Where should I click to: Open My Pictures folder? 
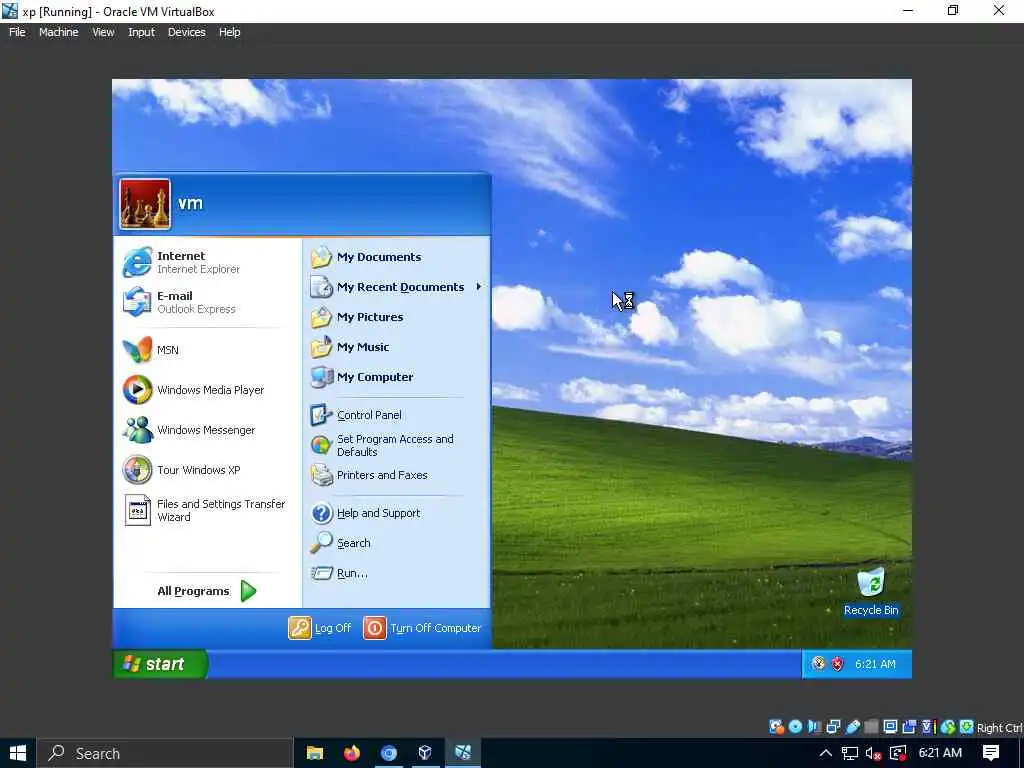pyautogui.click(x=357, y=317)
